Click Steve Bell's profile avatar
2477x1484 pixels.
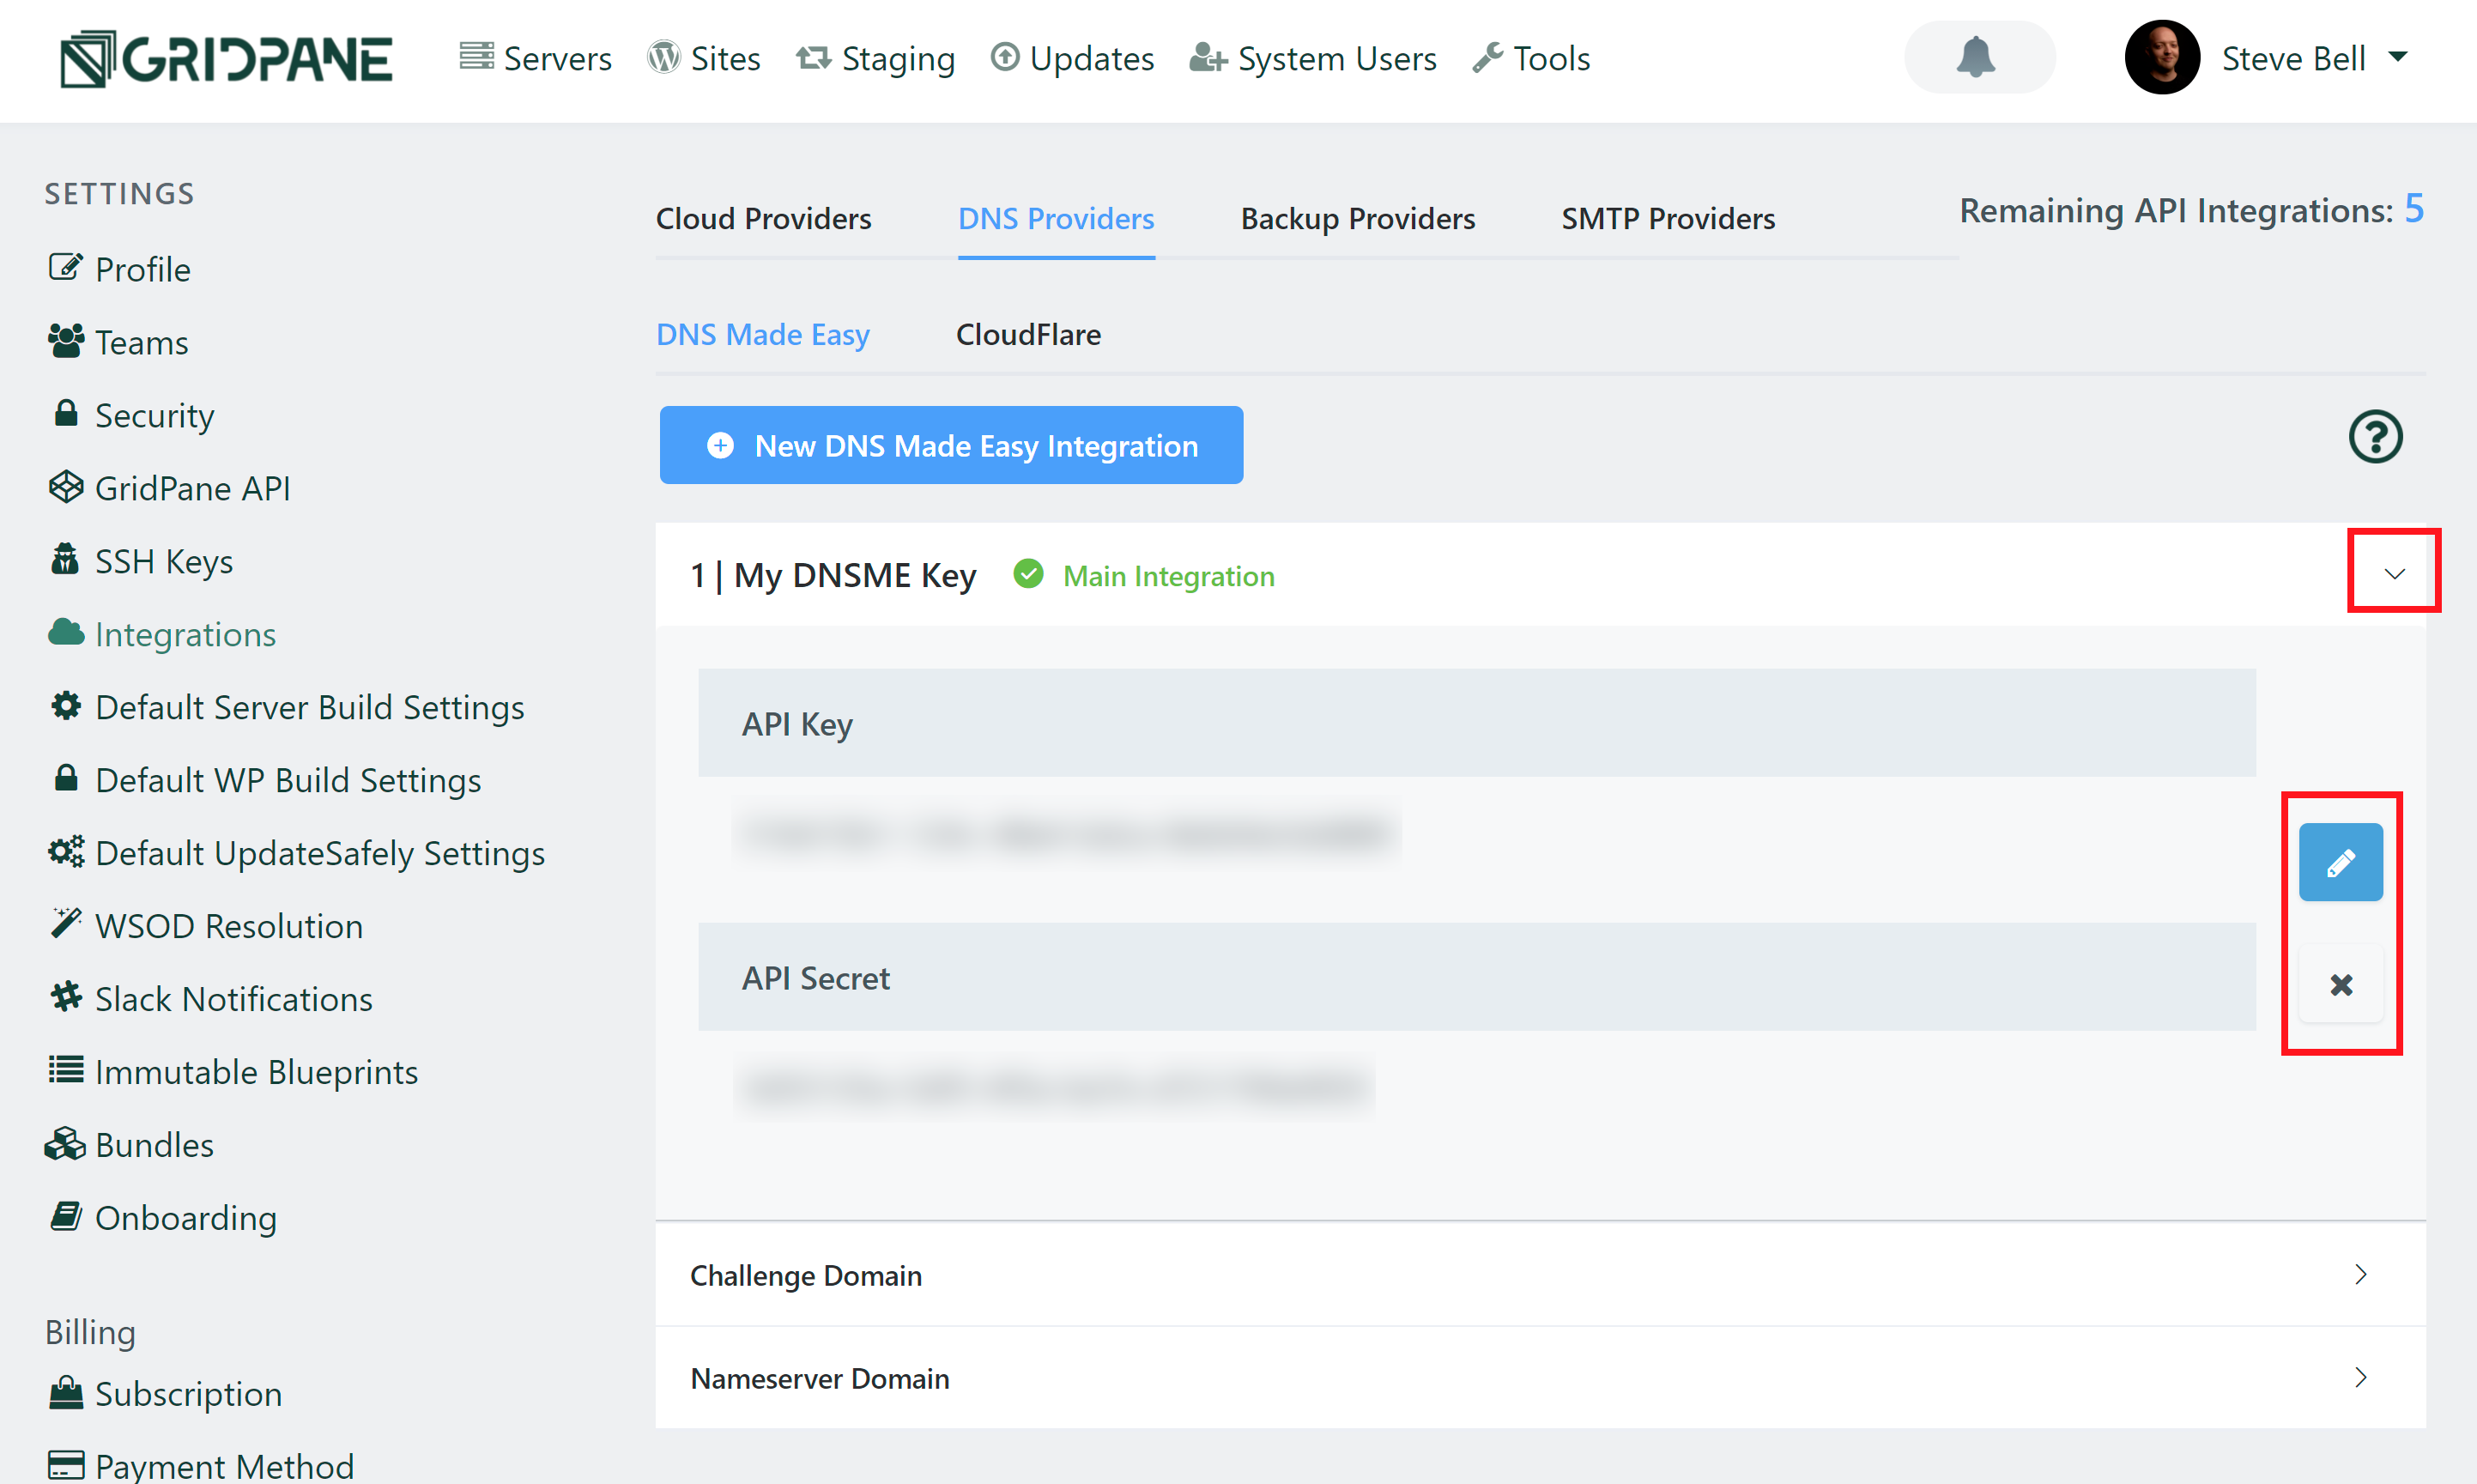point(2162,58)
